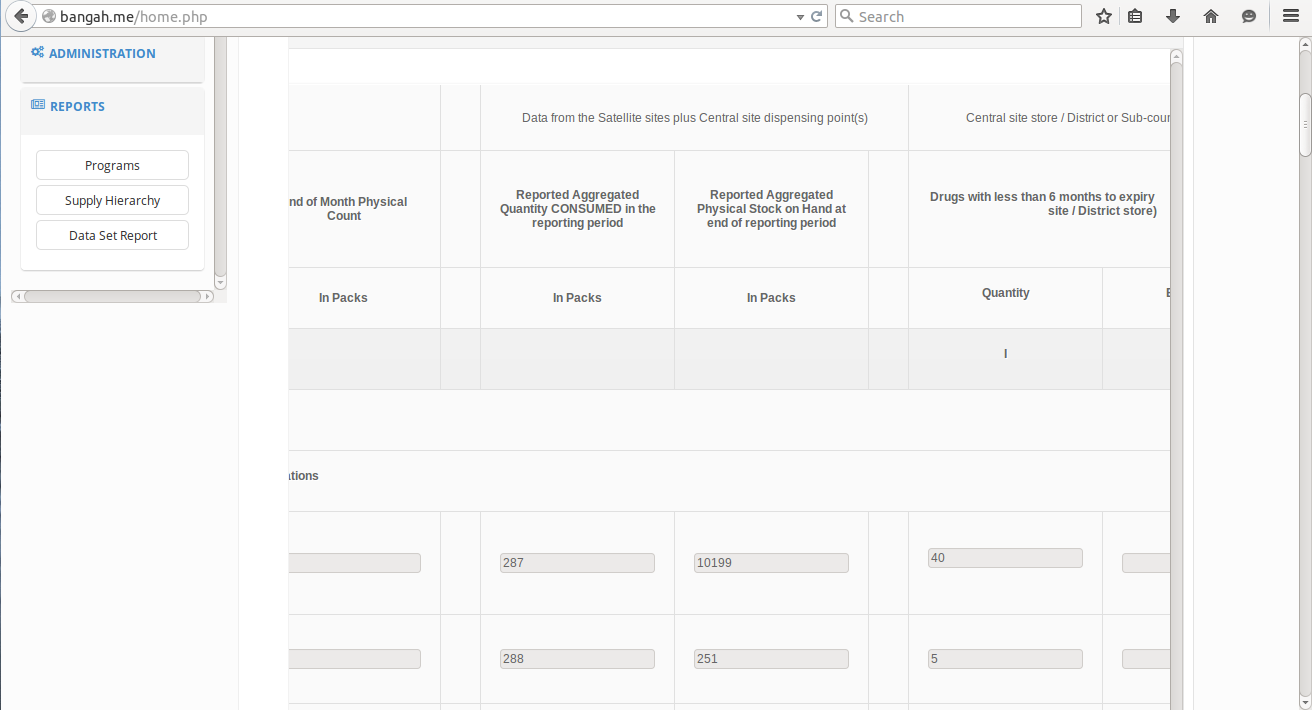Open the Programs report
1312x710 pixels.
tap(112, 165)
